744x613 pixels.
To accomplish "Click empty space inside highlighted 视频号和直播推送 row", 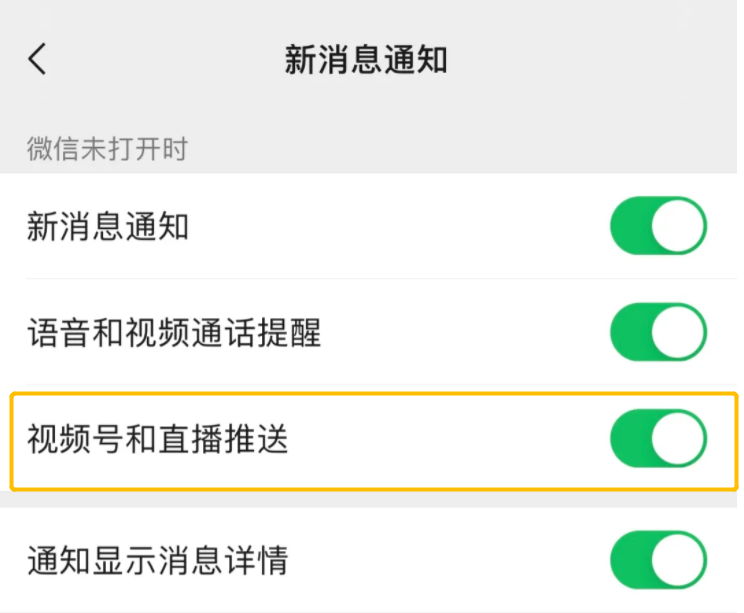I will click(446, 440).
